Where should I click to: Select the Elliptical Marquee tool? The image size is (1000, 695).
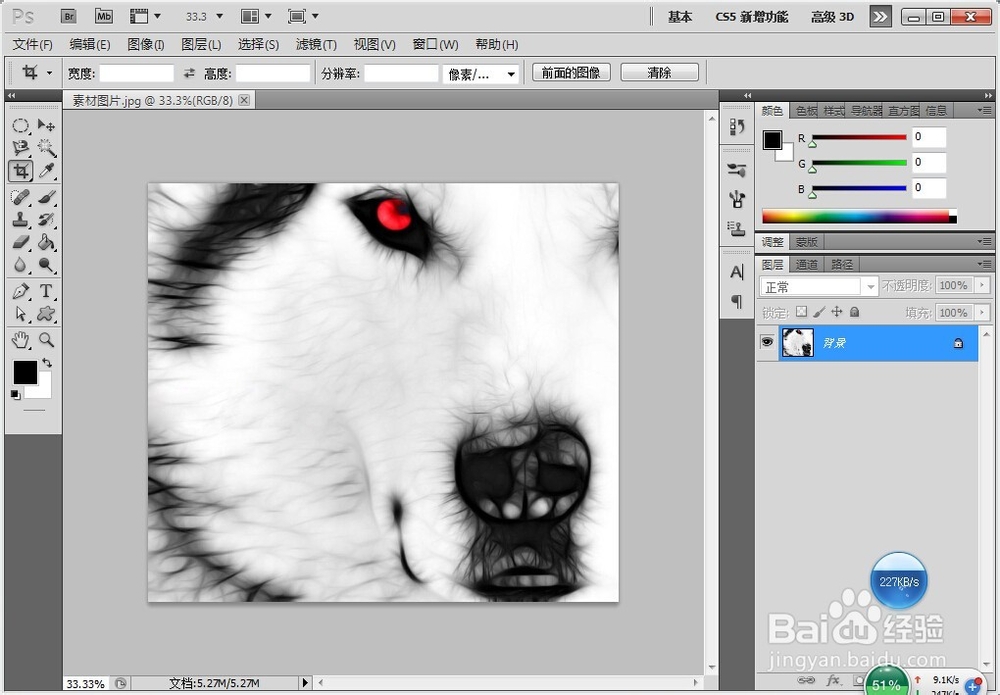(20, 126)
